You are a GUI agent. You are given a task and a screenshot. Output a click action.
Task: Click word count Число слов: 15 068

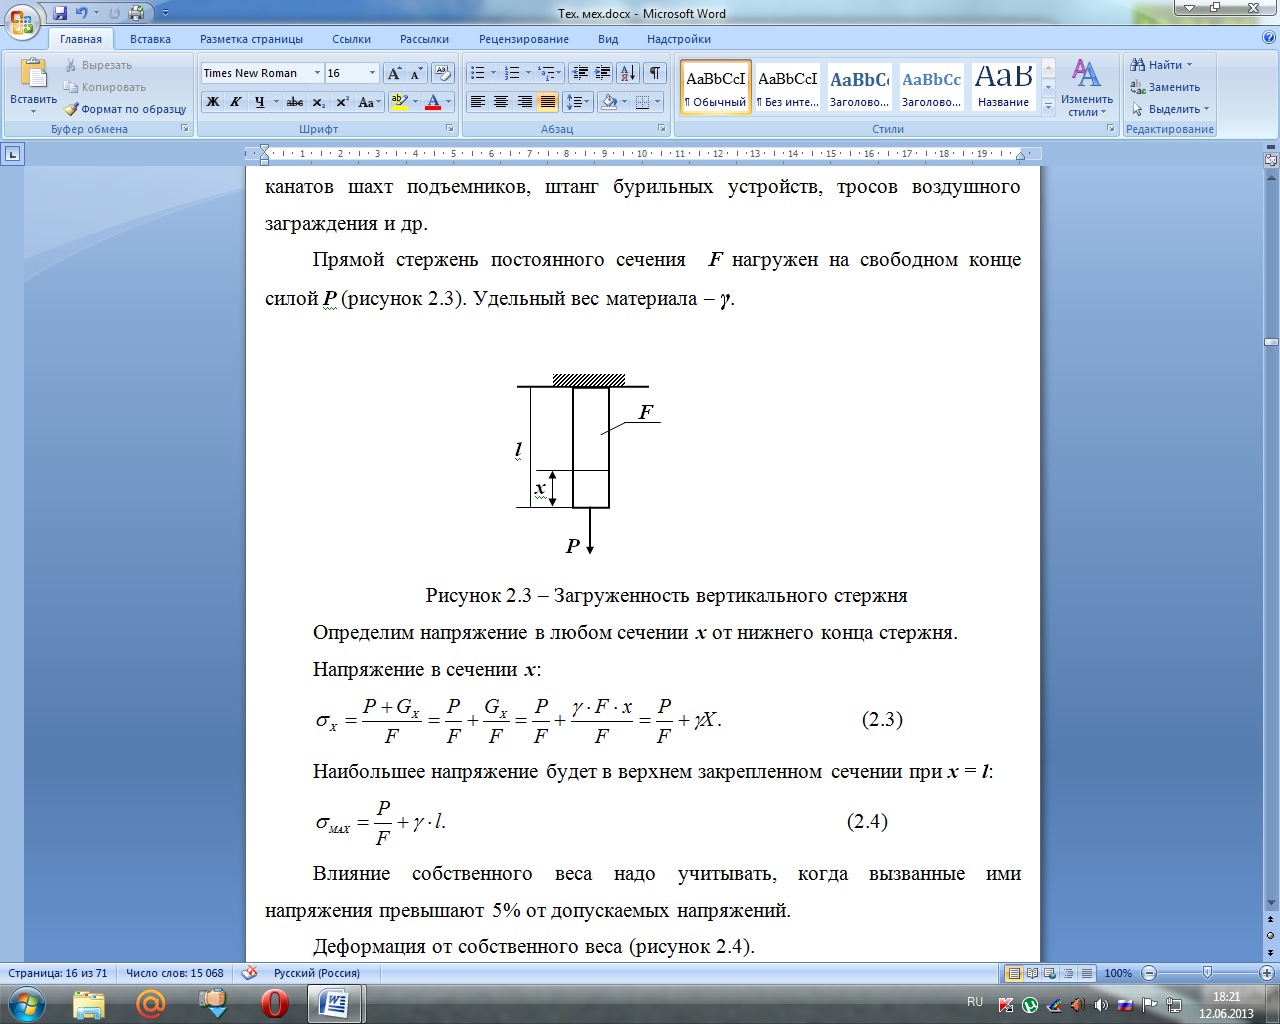(x=175, y=973)
